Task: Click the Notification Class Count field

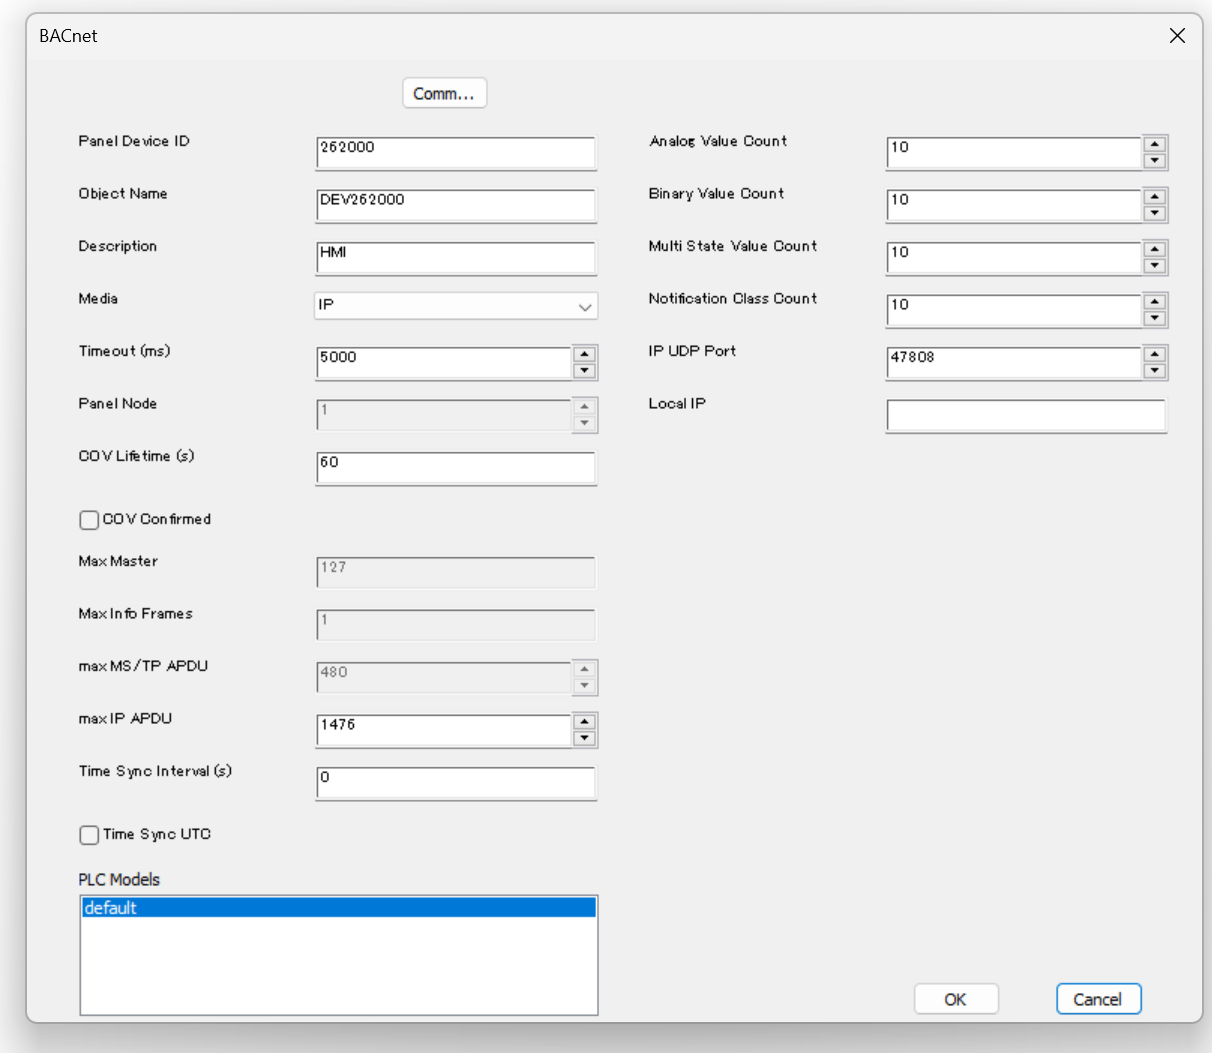Action: coord(1014,311)
